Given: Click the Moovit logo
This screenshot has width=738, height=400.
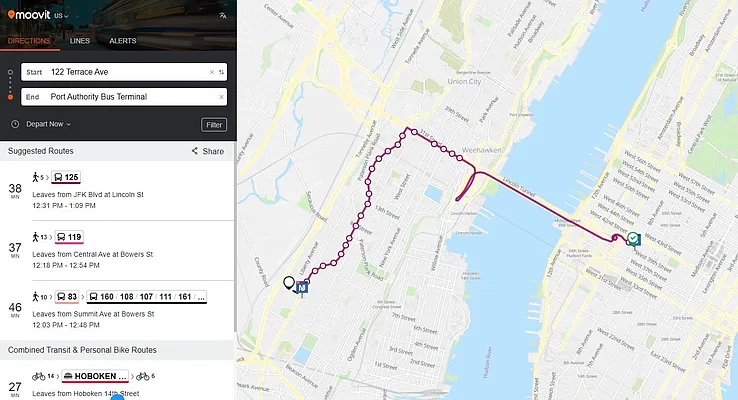Looking at the screenshot, I should [x=29, y=15].
